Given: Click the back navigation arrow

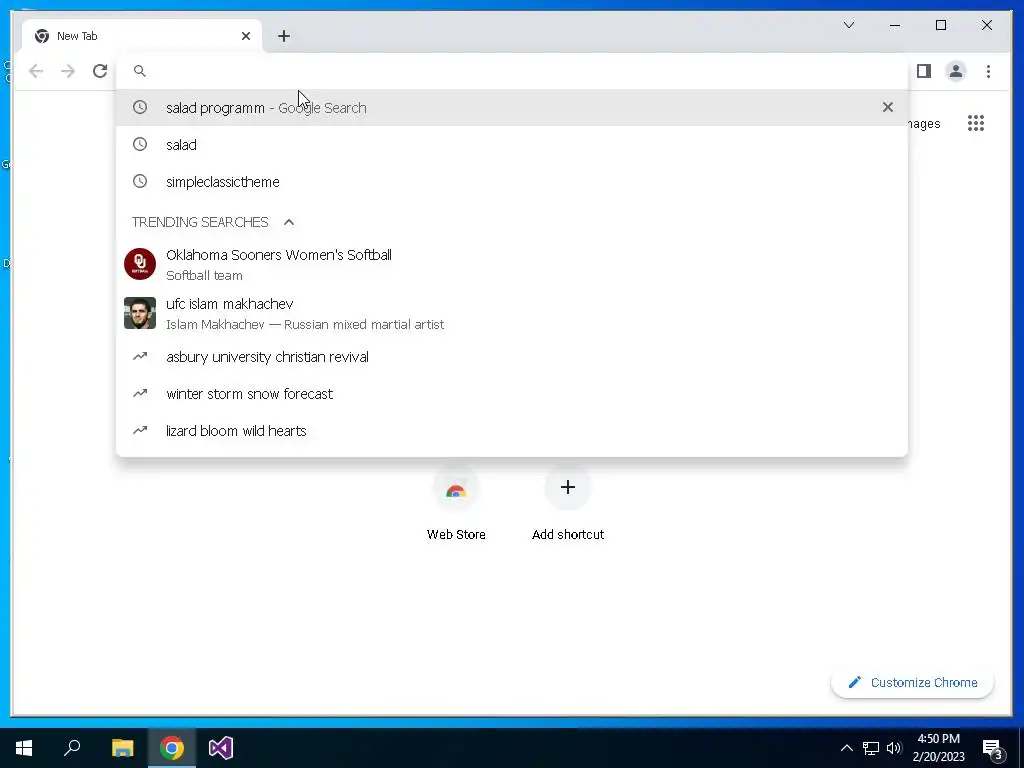Looking at the screenshot, I should click(36, 71).
